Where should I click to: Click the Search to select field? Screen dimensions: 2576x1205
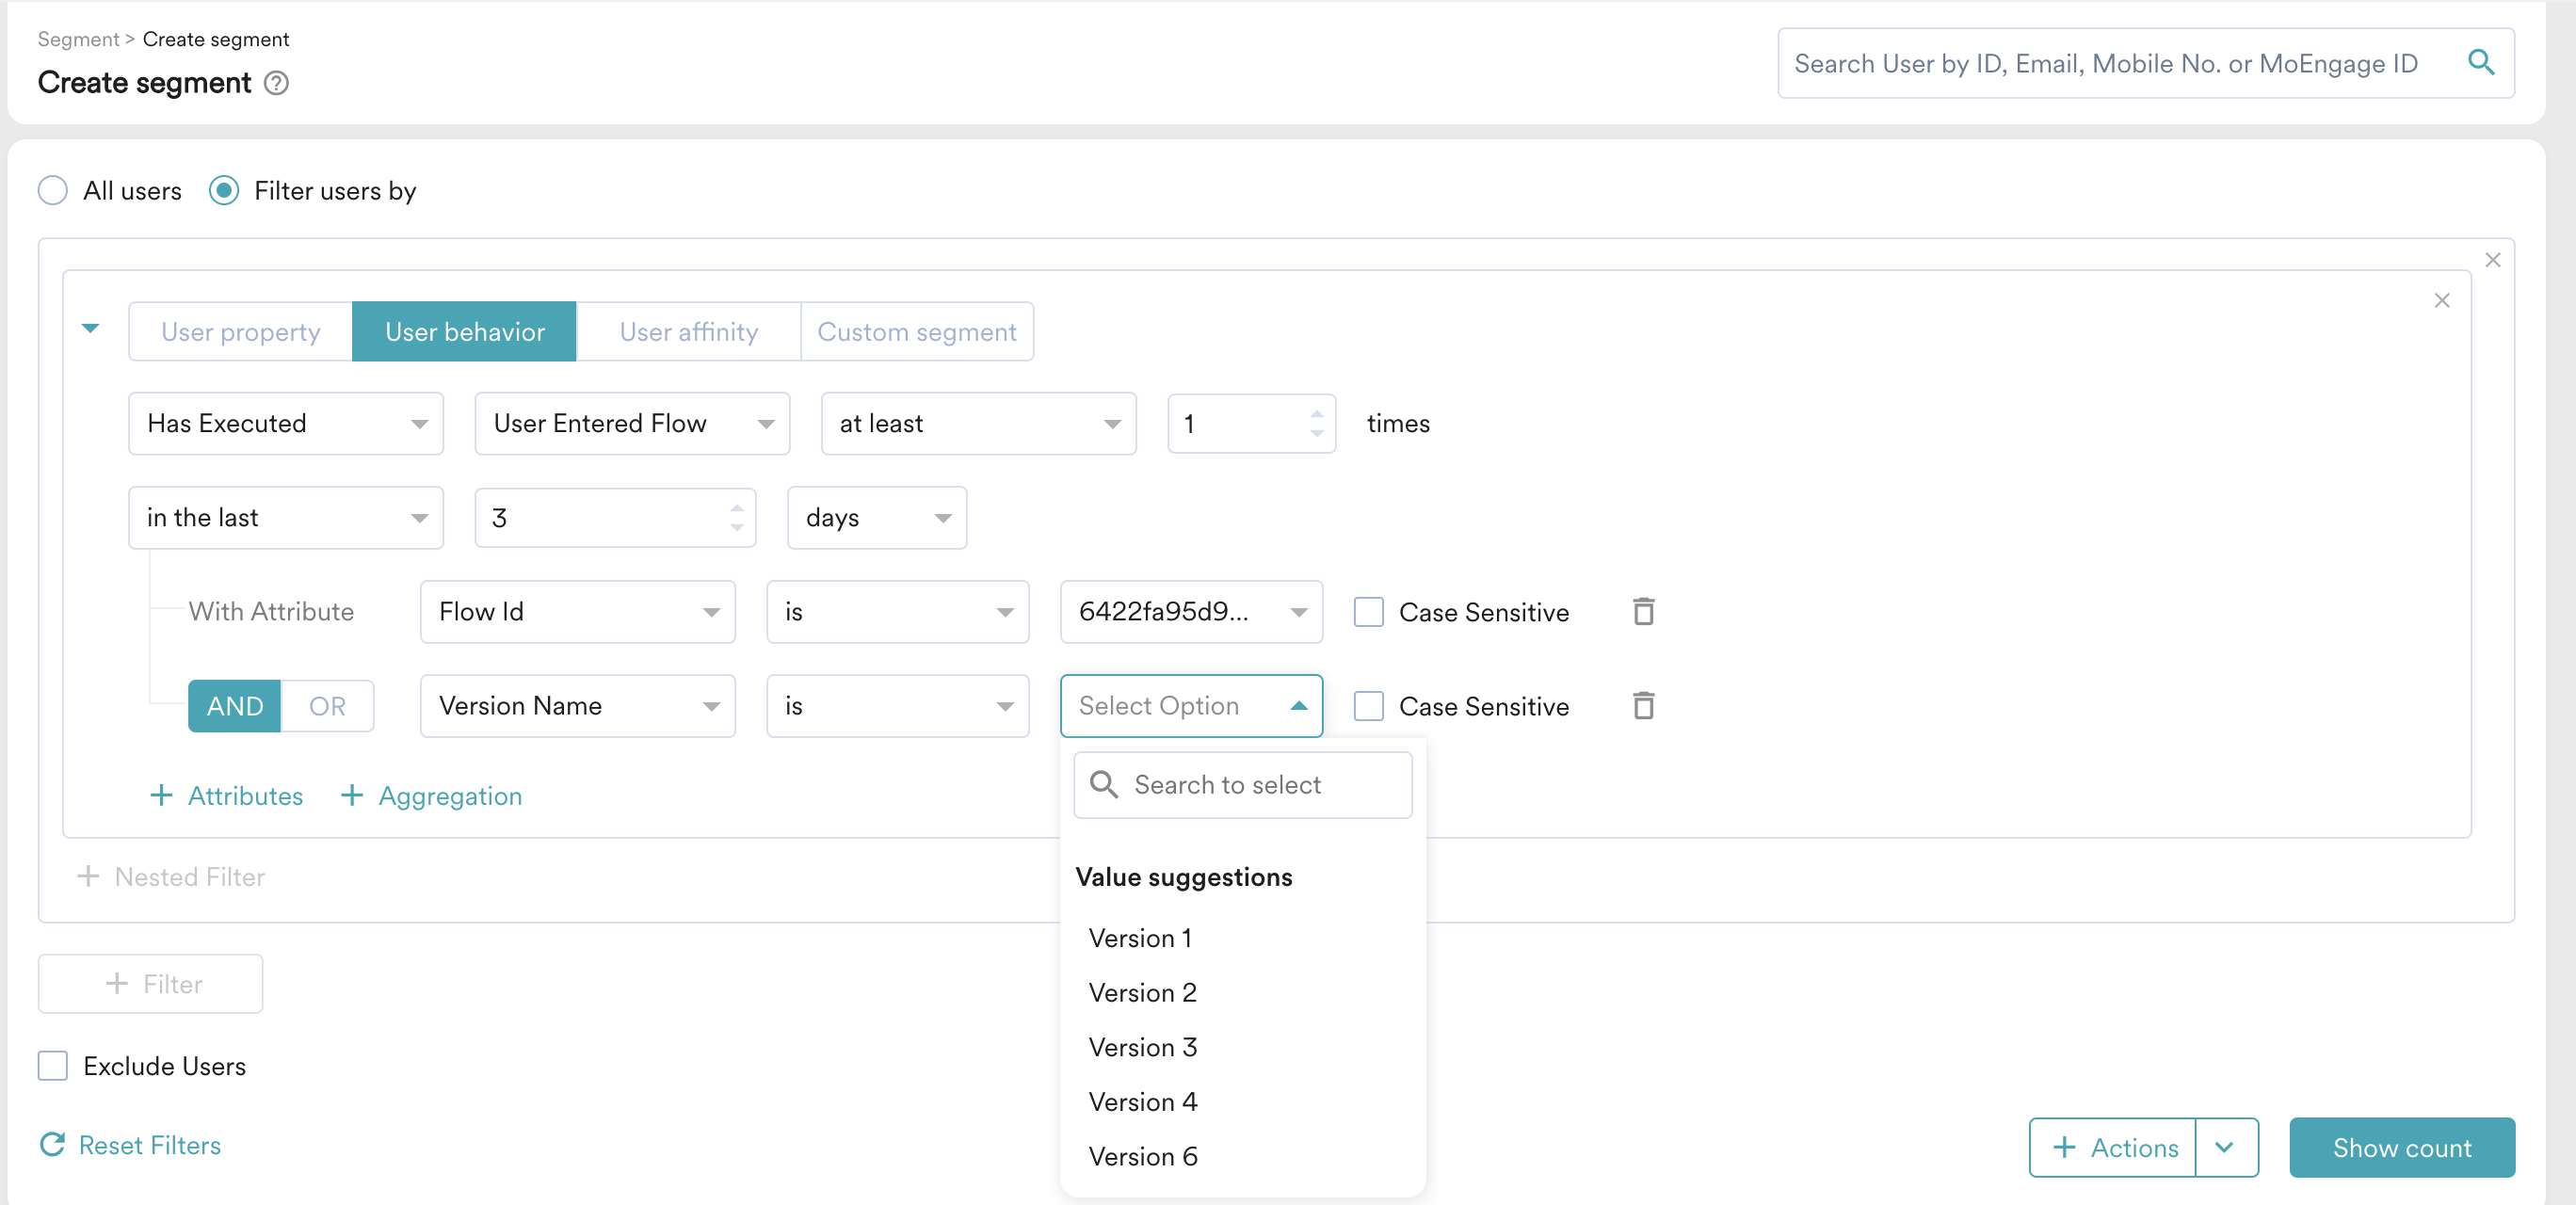point(1242,785)
